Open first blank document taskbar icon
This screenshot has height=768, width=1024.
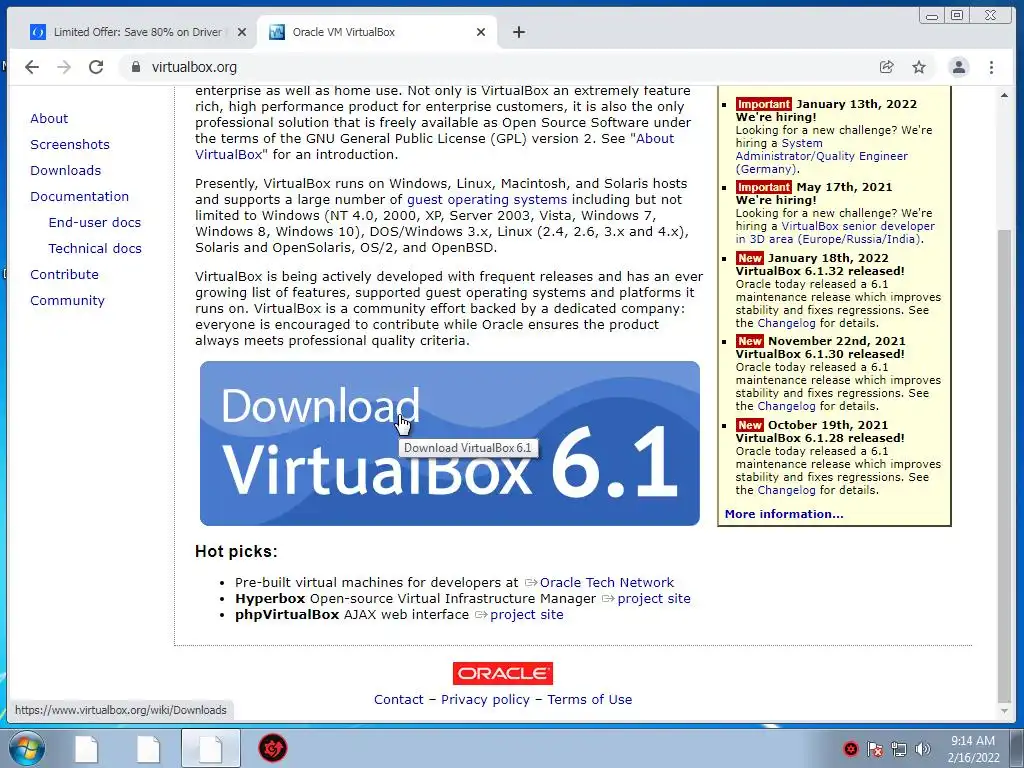[x=86, y=748]
